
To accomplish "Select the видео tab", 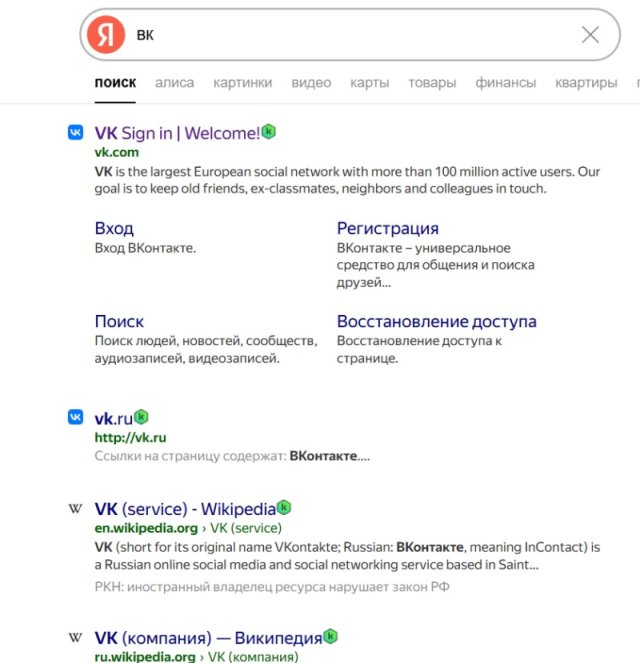I will click(311, 82).
